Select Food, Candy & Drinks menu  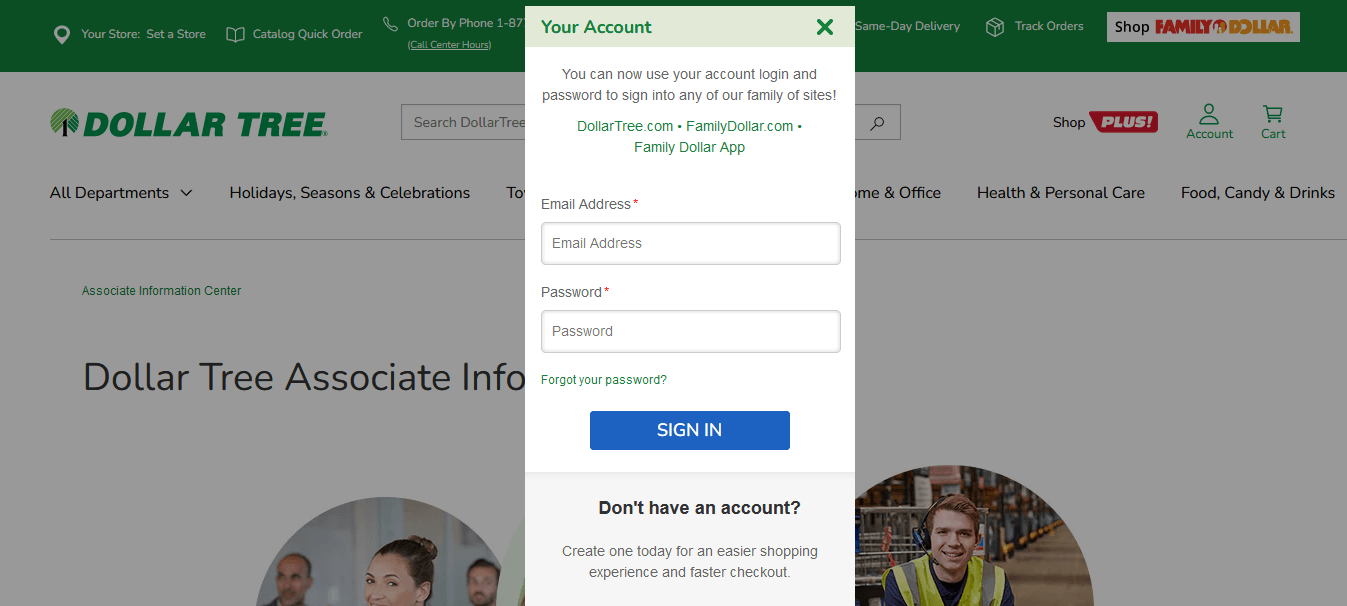pos(1257,193)
